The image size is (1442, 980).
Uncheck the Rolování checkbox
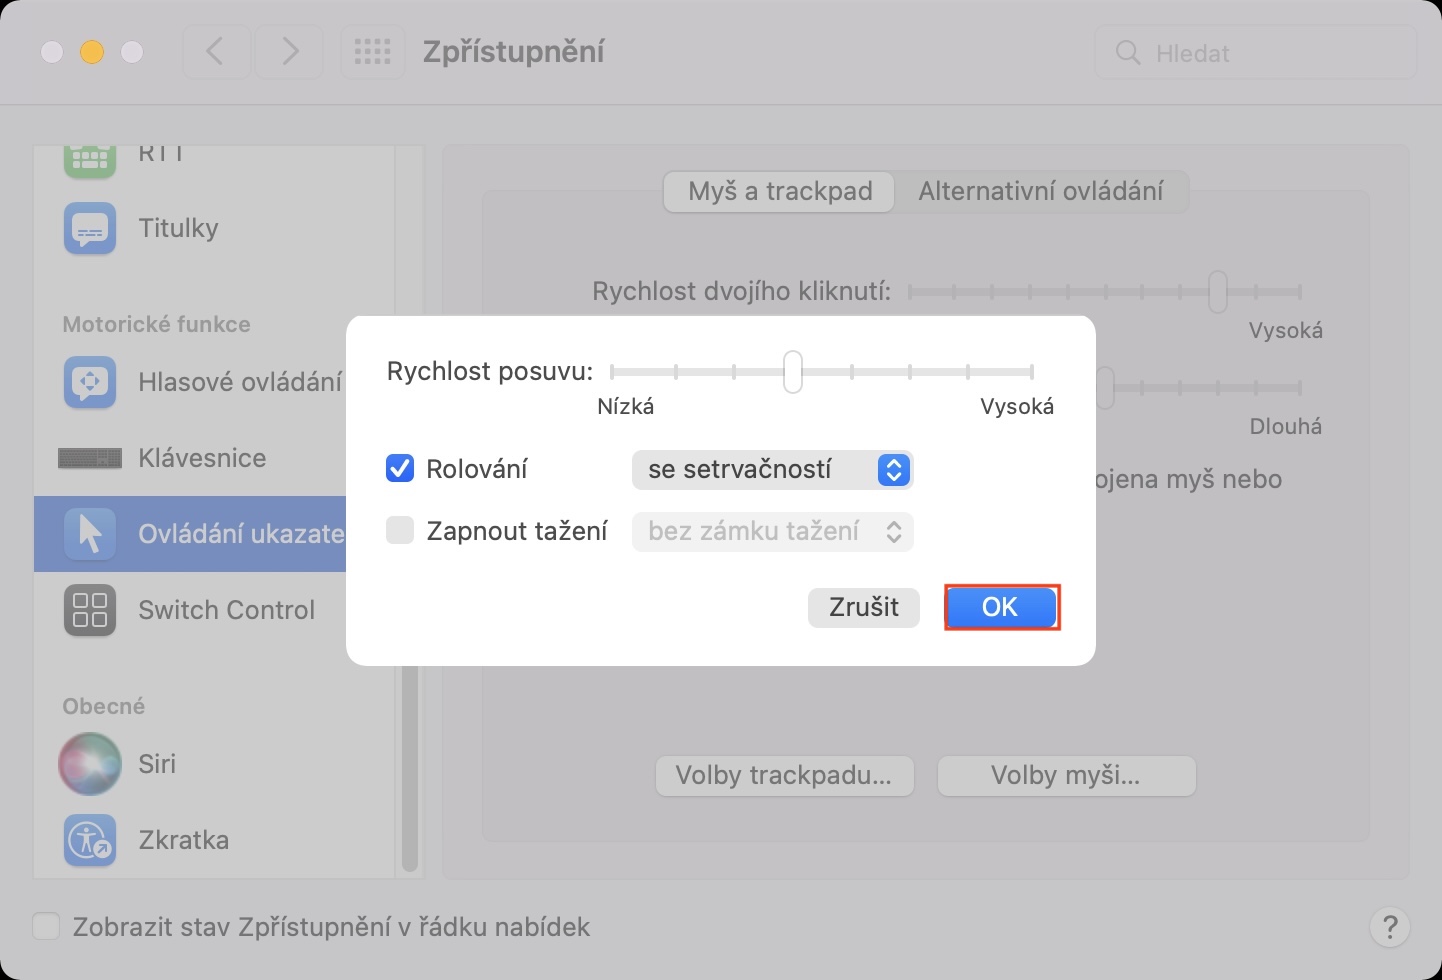point(400,469)
